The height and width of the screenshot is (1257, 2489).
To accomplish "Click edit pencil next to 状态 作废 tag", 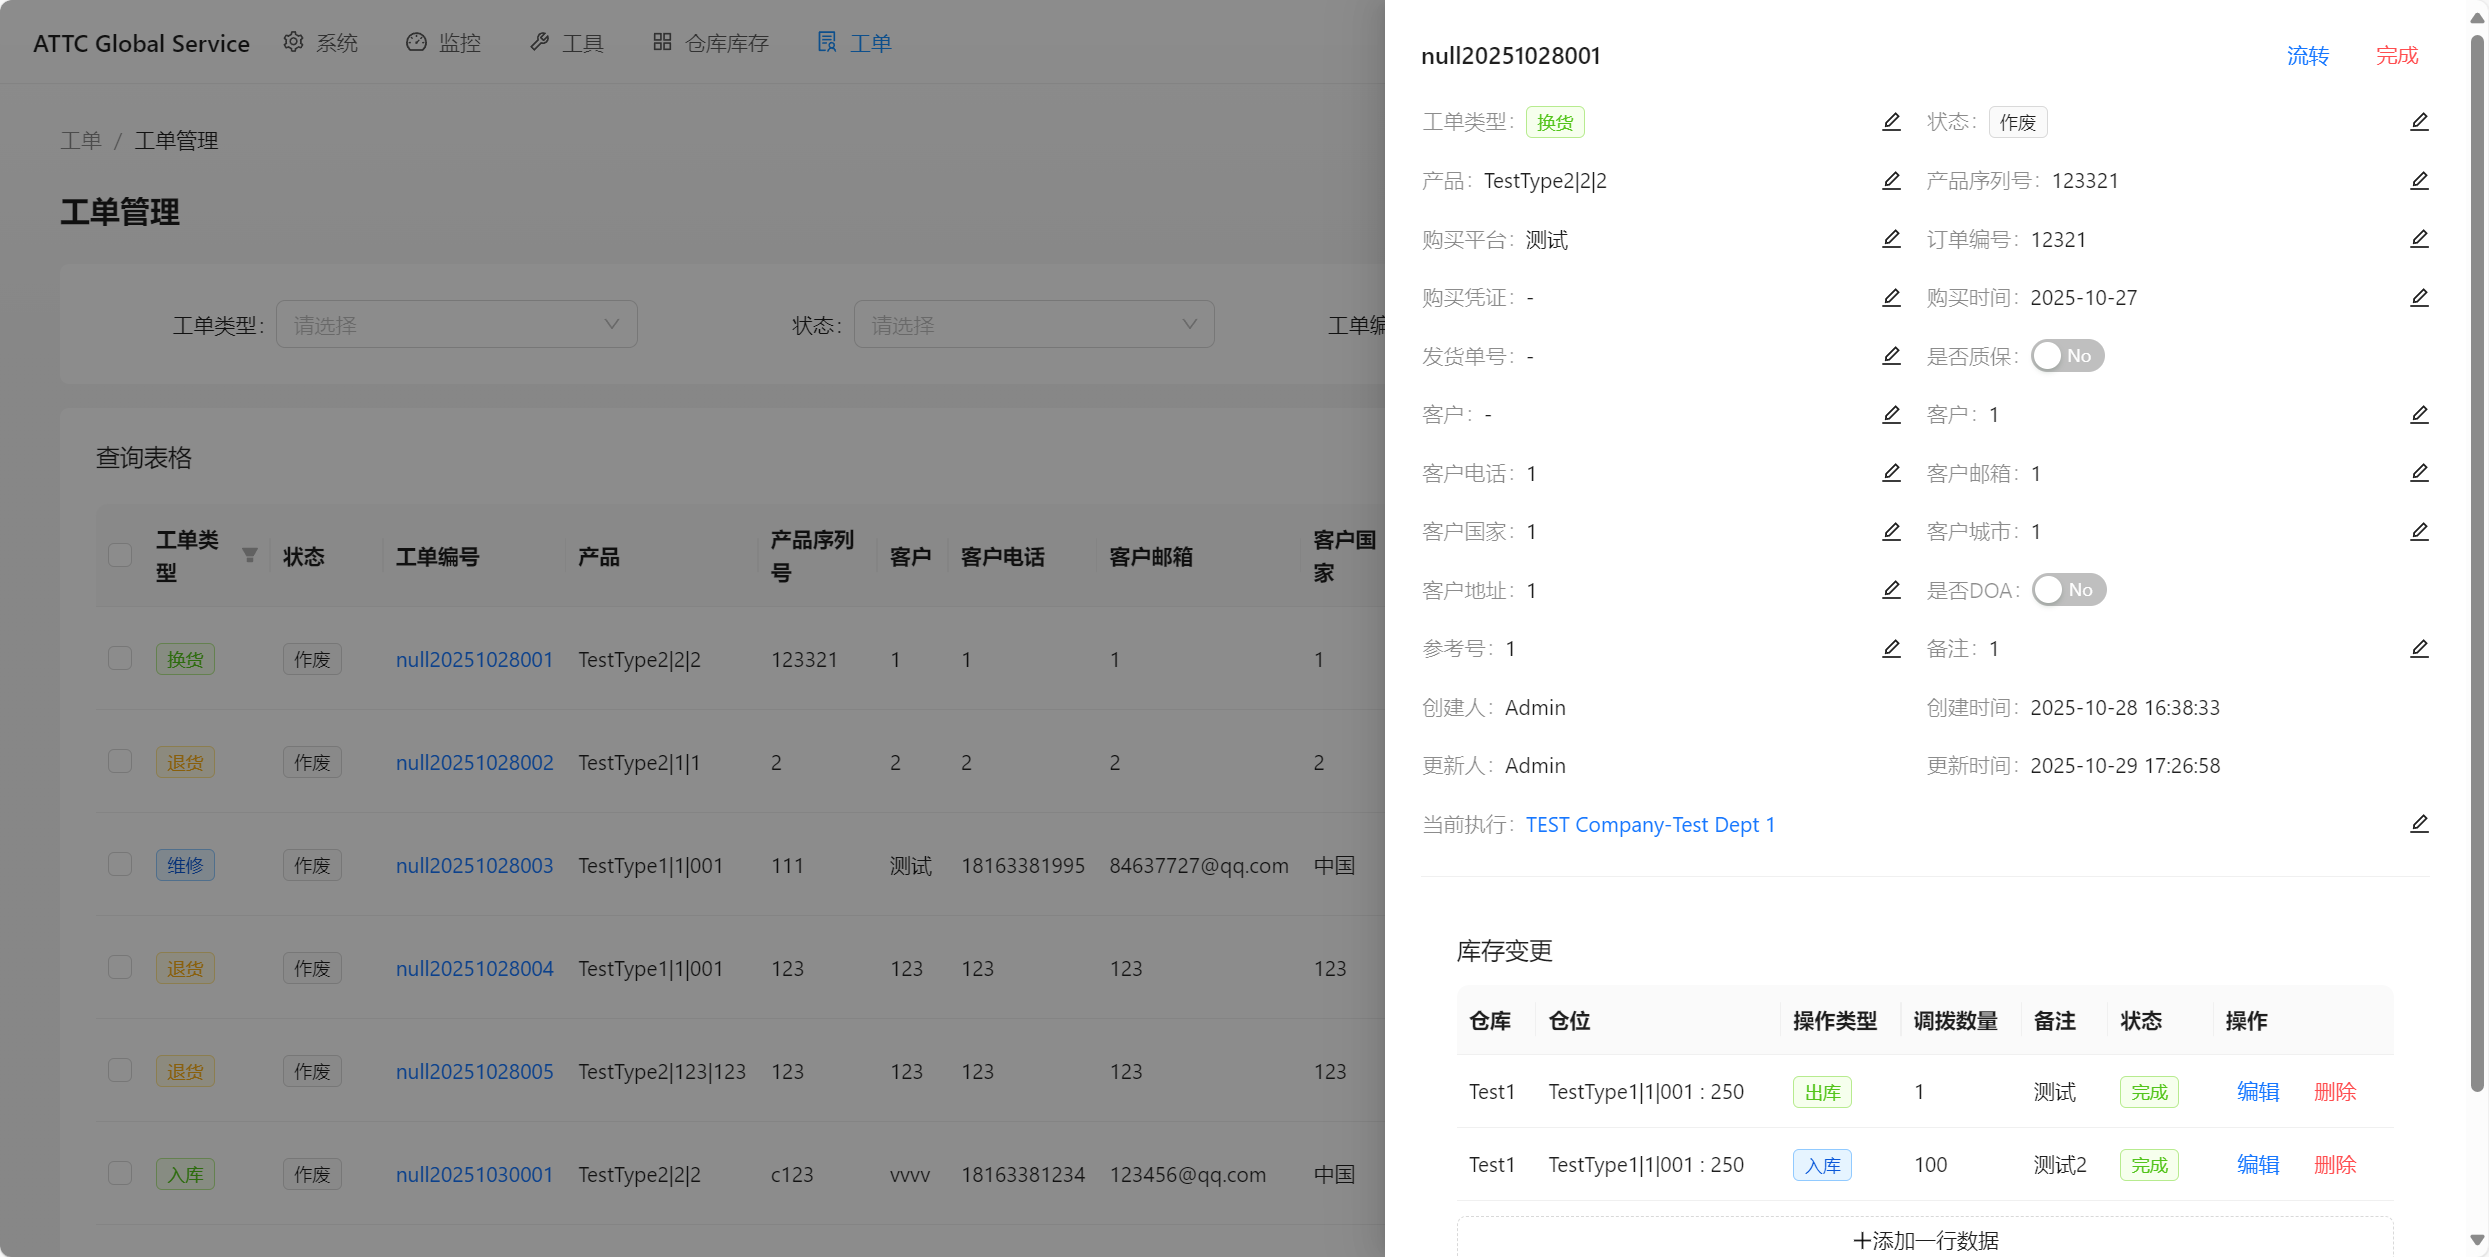I will [x=2418, y=122].
